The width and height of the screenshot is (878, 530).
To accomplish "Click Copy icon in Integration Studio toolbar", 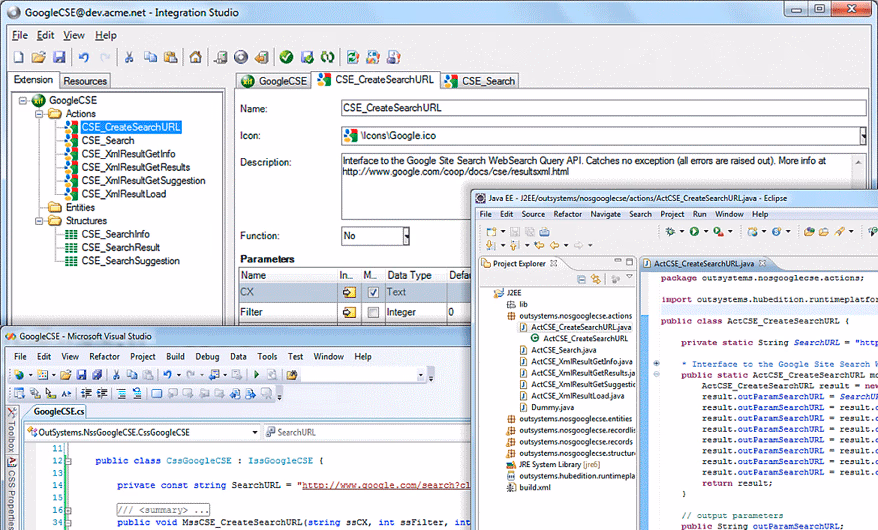I will [x=150, y=57].
